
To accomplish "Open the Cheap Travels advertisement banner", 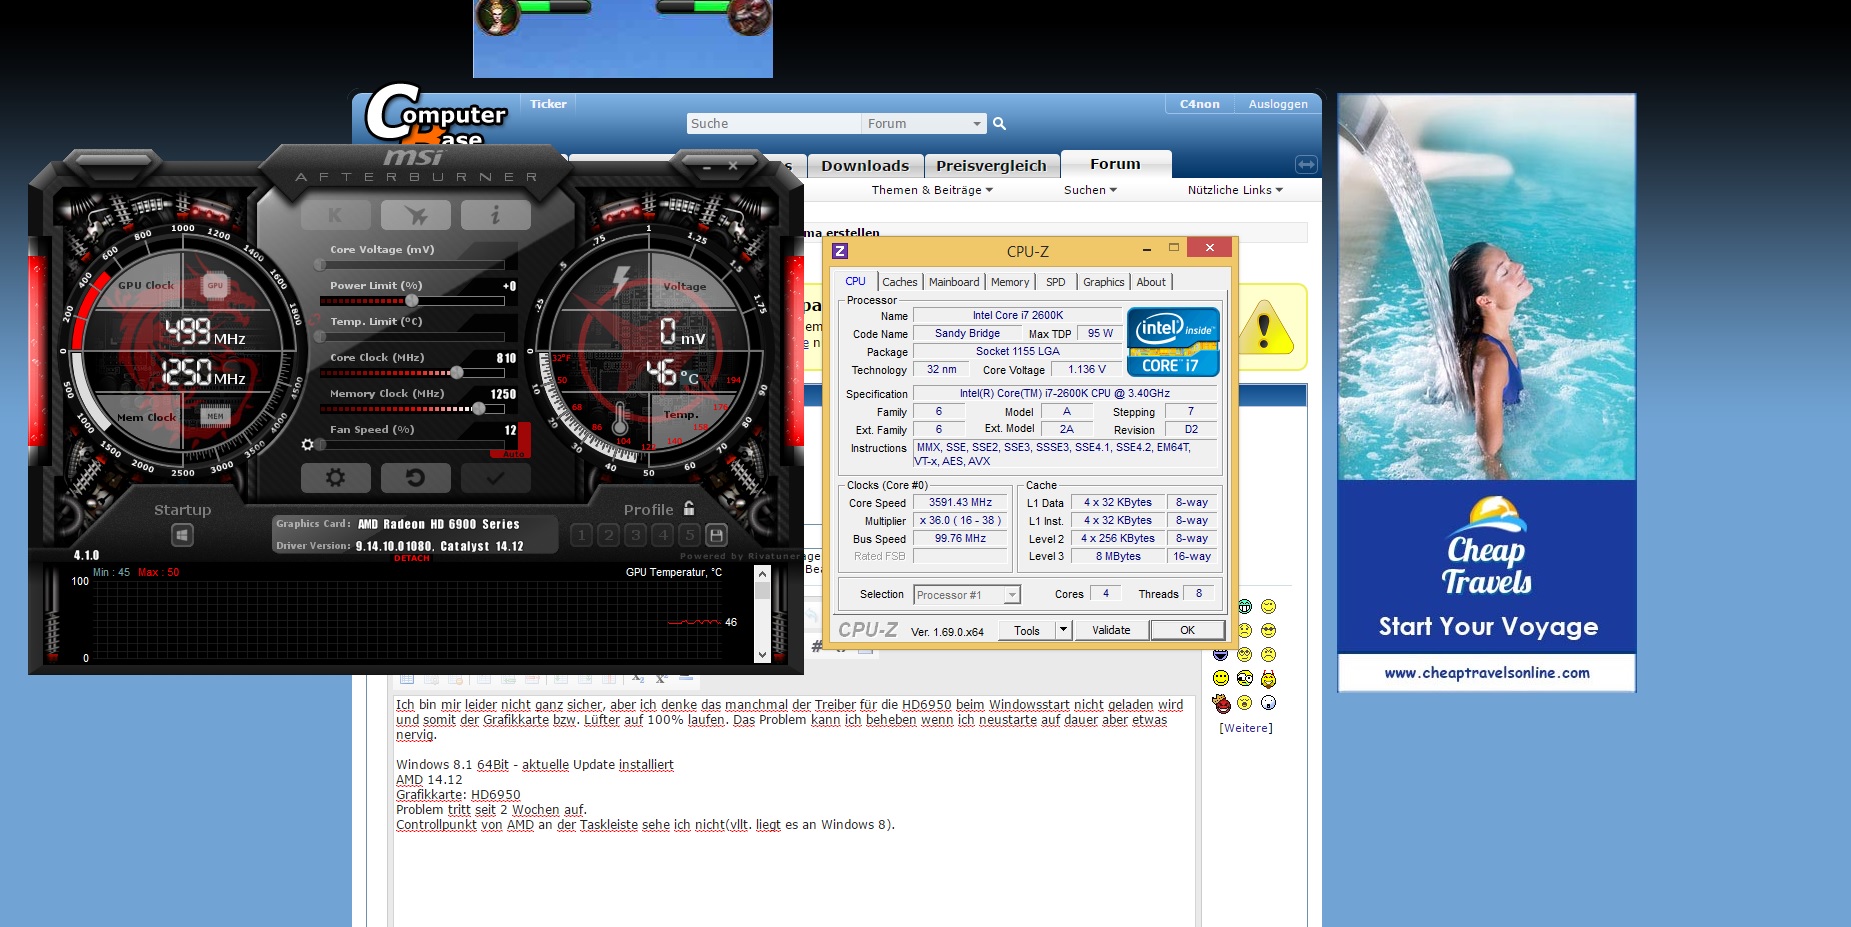I will 1487,393.
